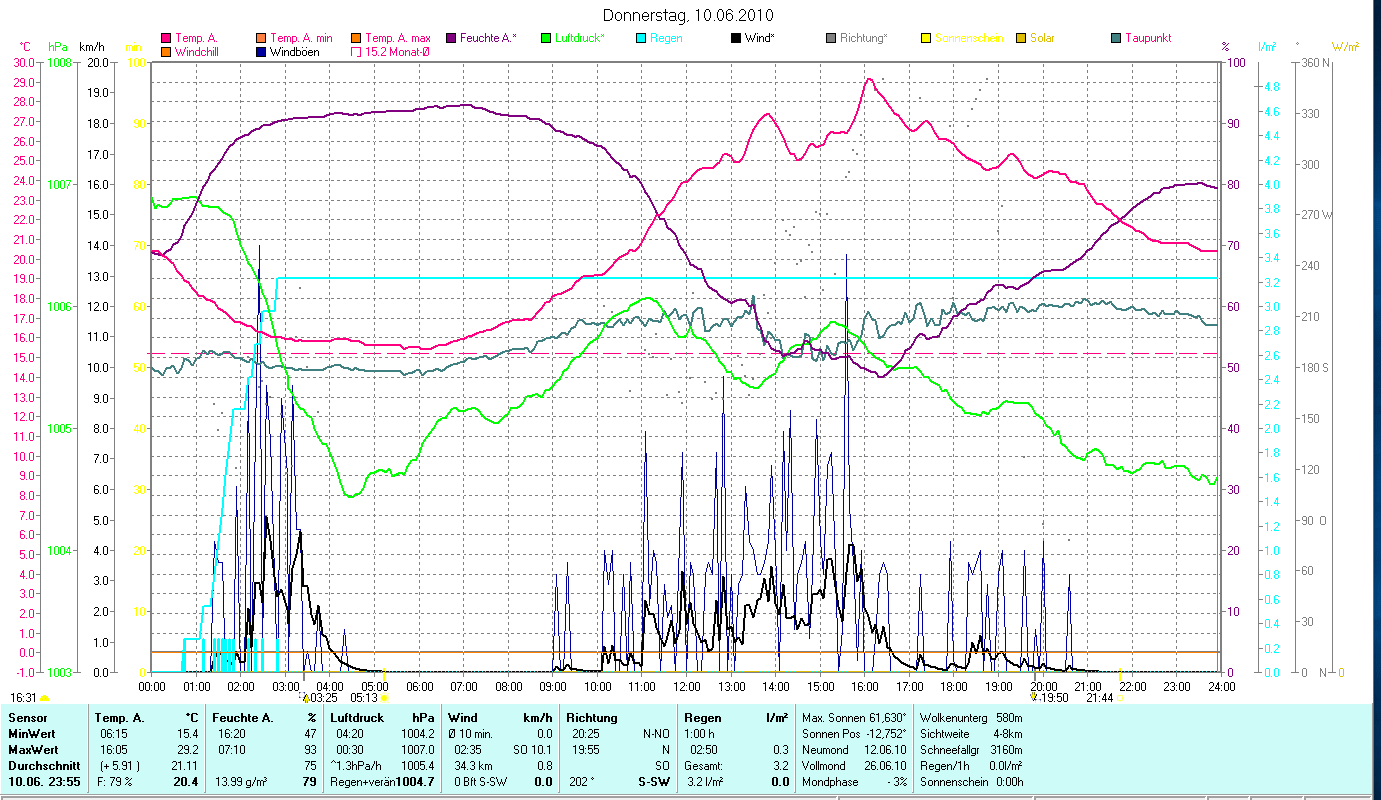Click the Regen cyan legend square
The width and height of the screenshot is (1381, 800).
coord(641,38)
